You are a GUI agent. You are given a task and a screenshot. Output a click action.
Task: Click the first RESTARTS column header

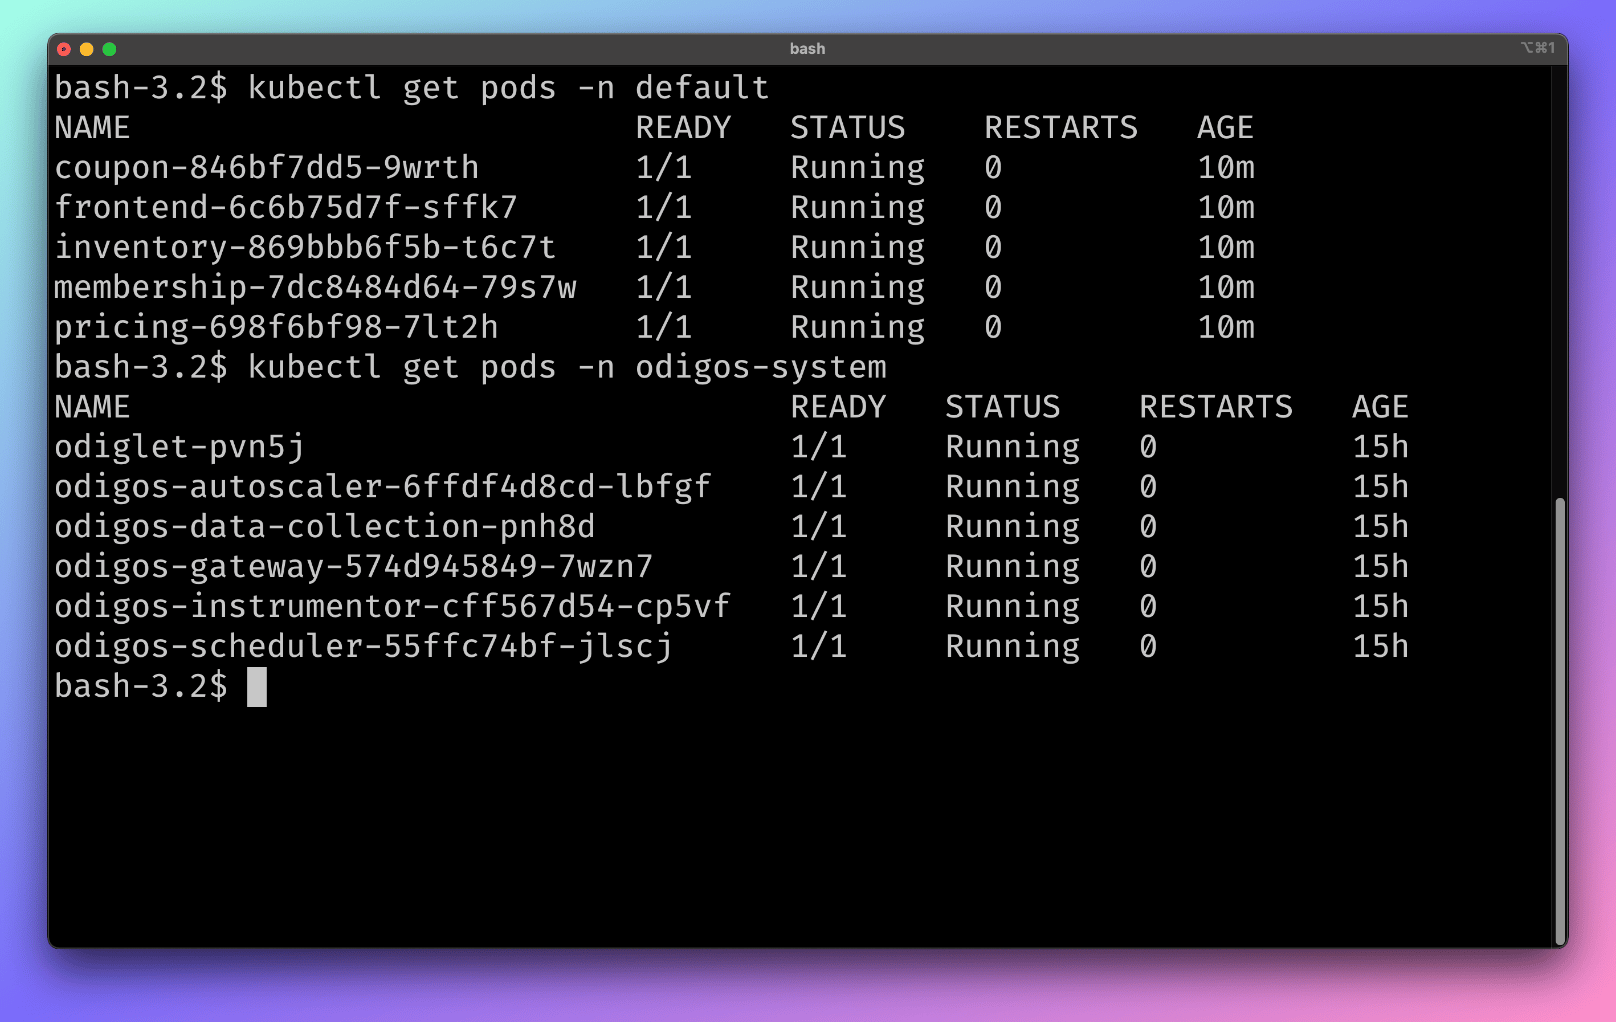[1061, 128]
